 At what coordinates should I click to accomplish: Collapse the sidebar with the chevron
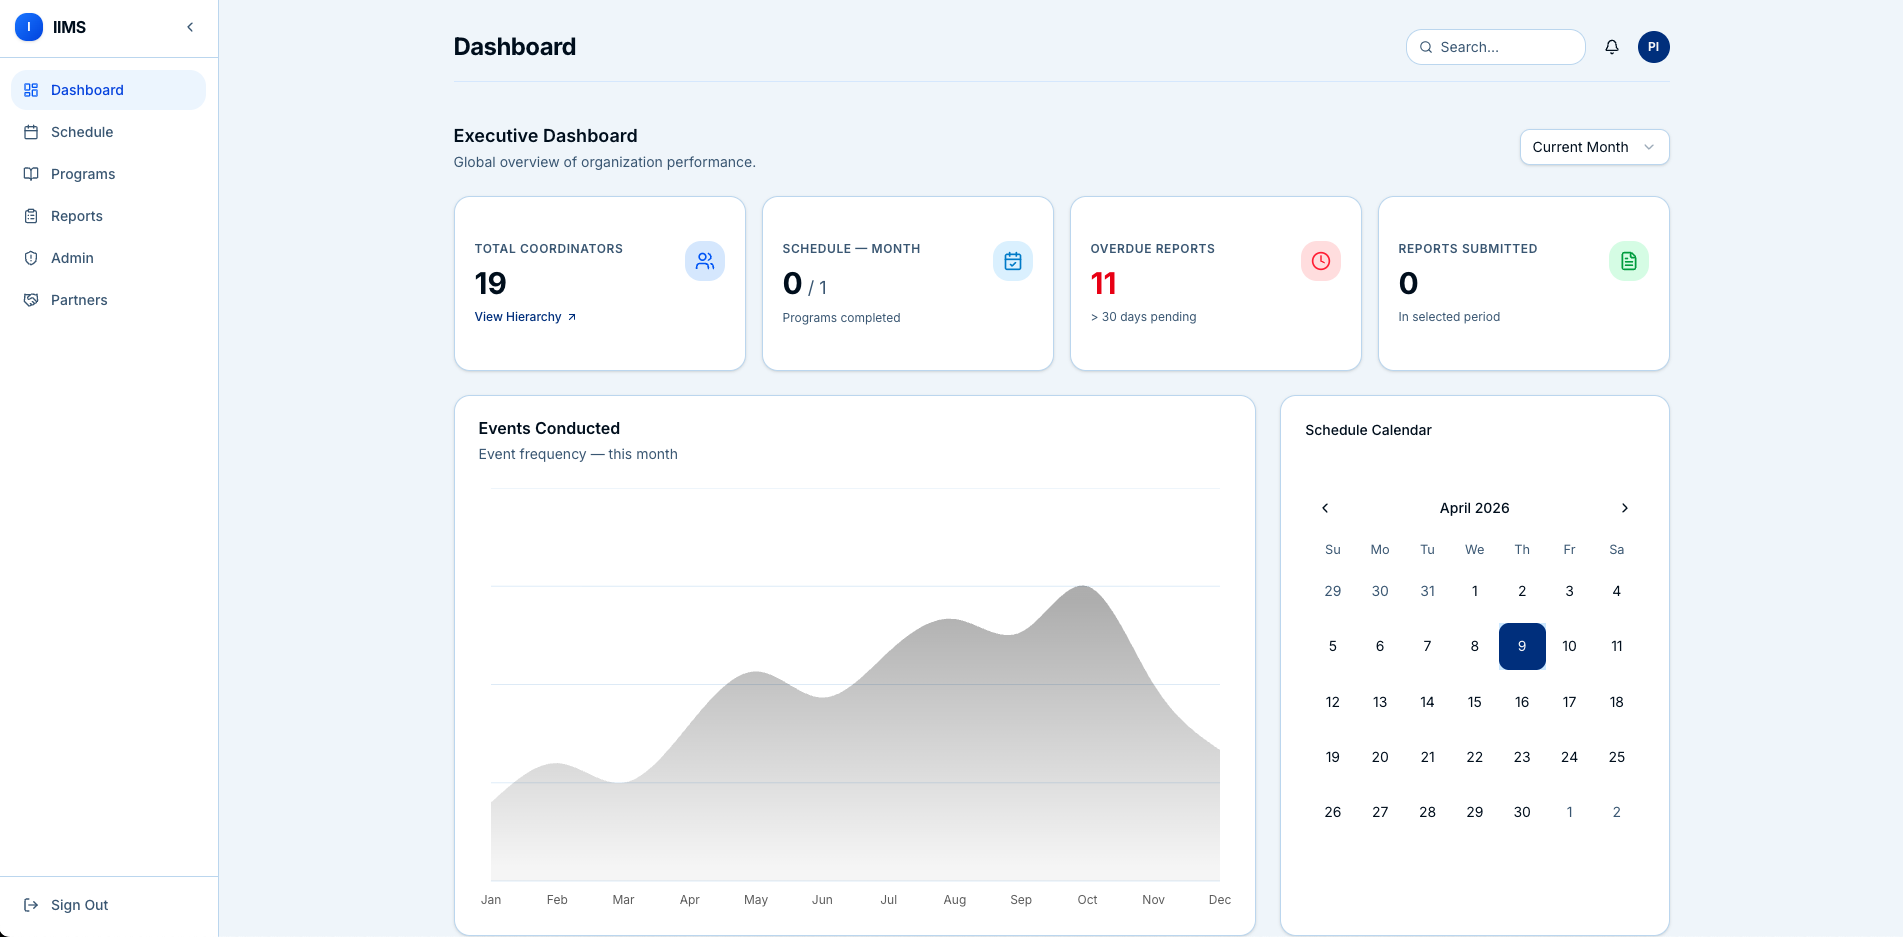point(190,27)
